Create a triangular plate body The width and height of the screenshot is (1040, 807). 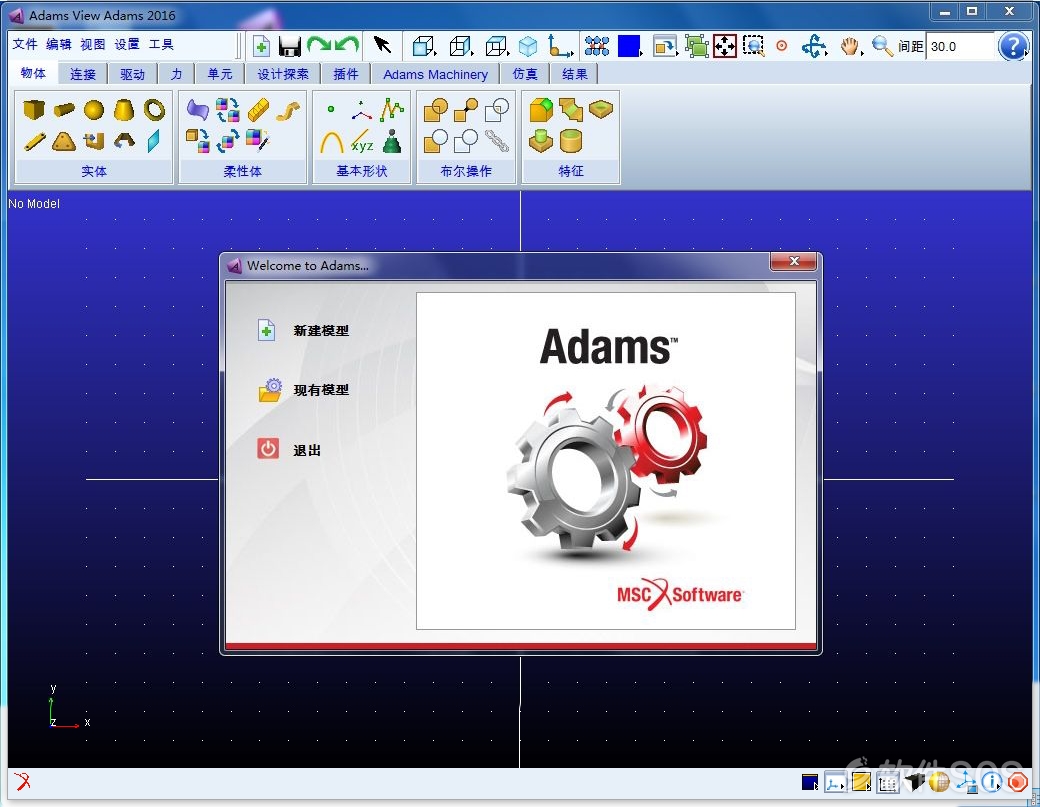tap(64, 141)
